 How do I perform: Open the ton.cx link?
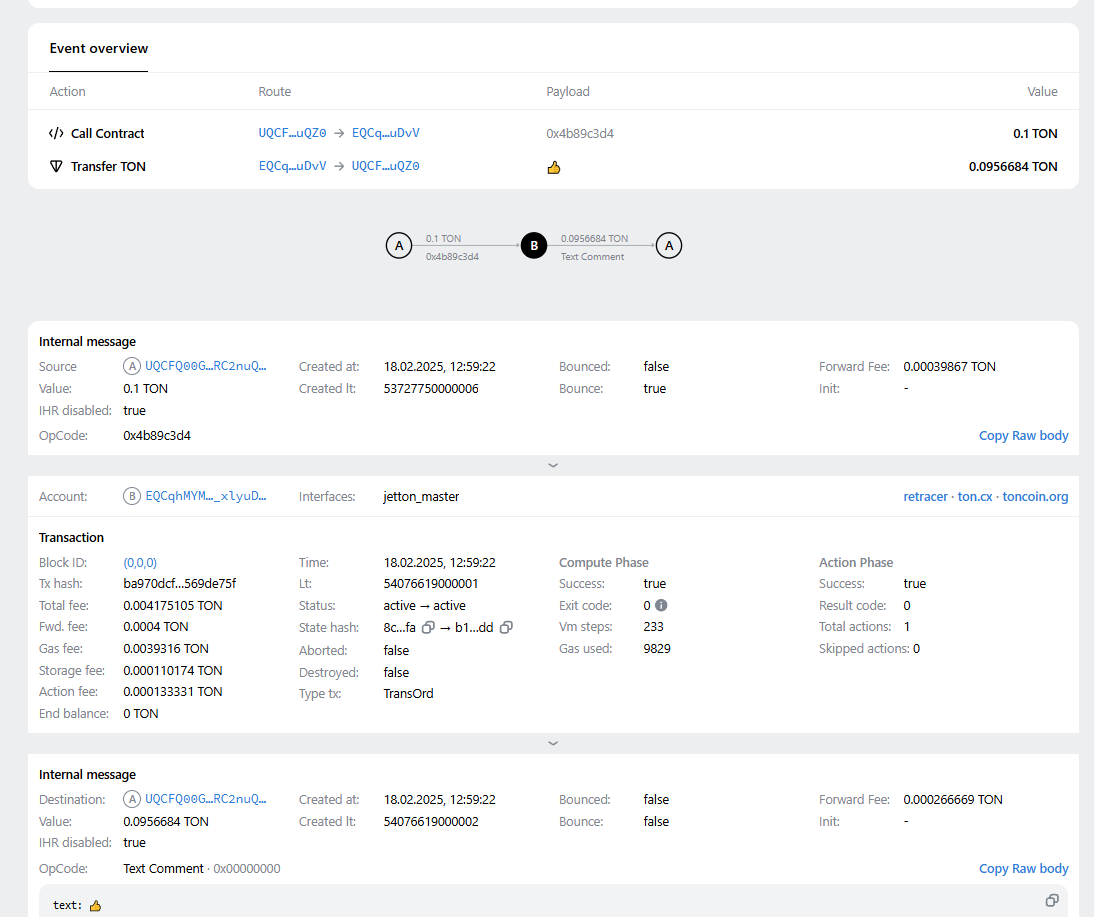pos(975,497)
